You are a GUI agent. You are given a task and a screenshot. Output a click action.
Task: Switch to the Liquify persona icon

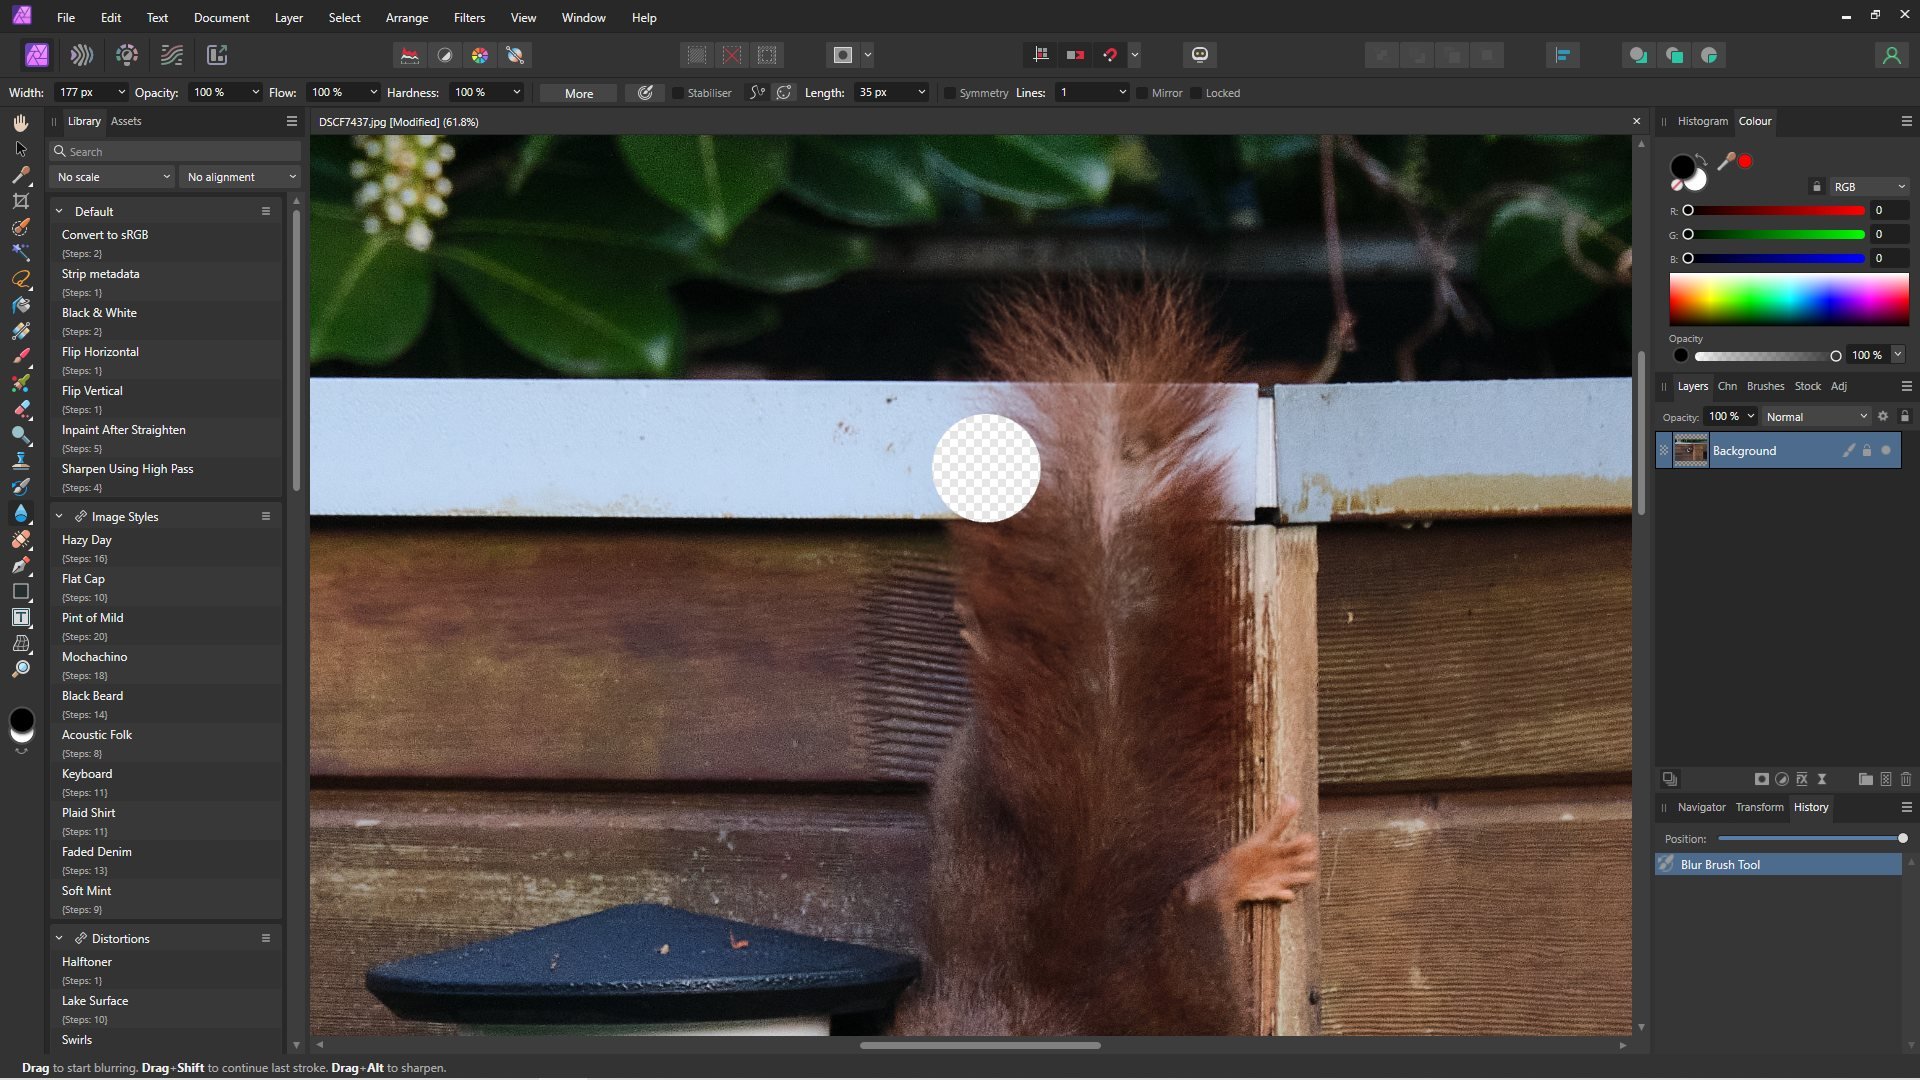[x=82, y=55]
